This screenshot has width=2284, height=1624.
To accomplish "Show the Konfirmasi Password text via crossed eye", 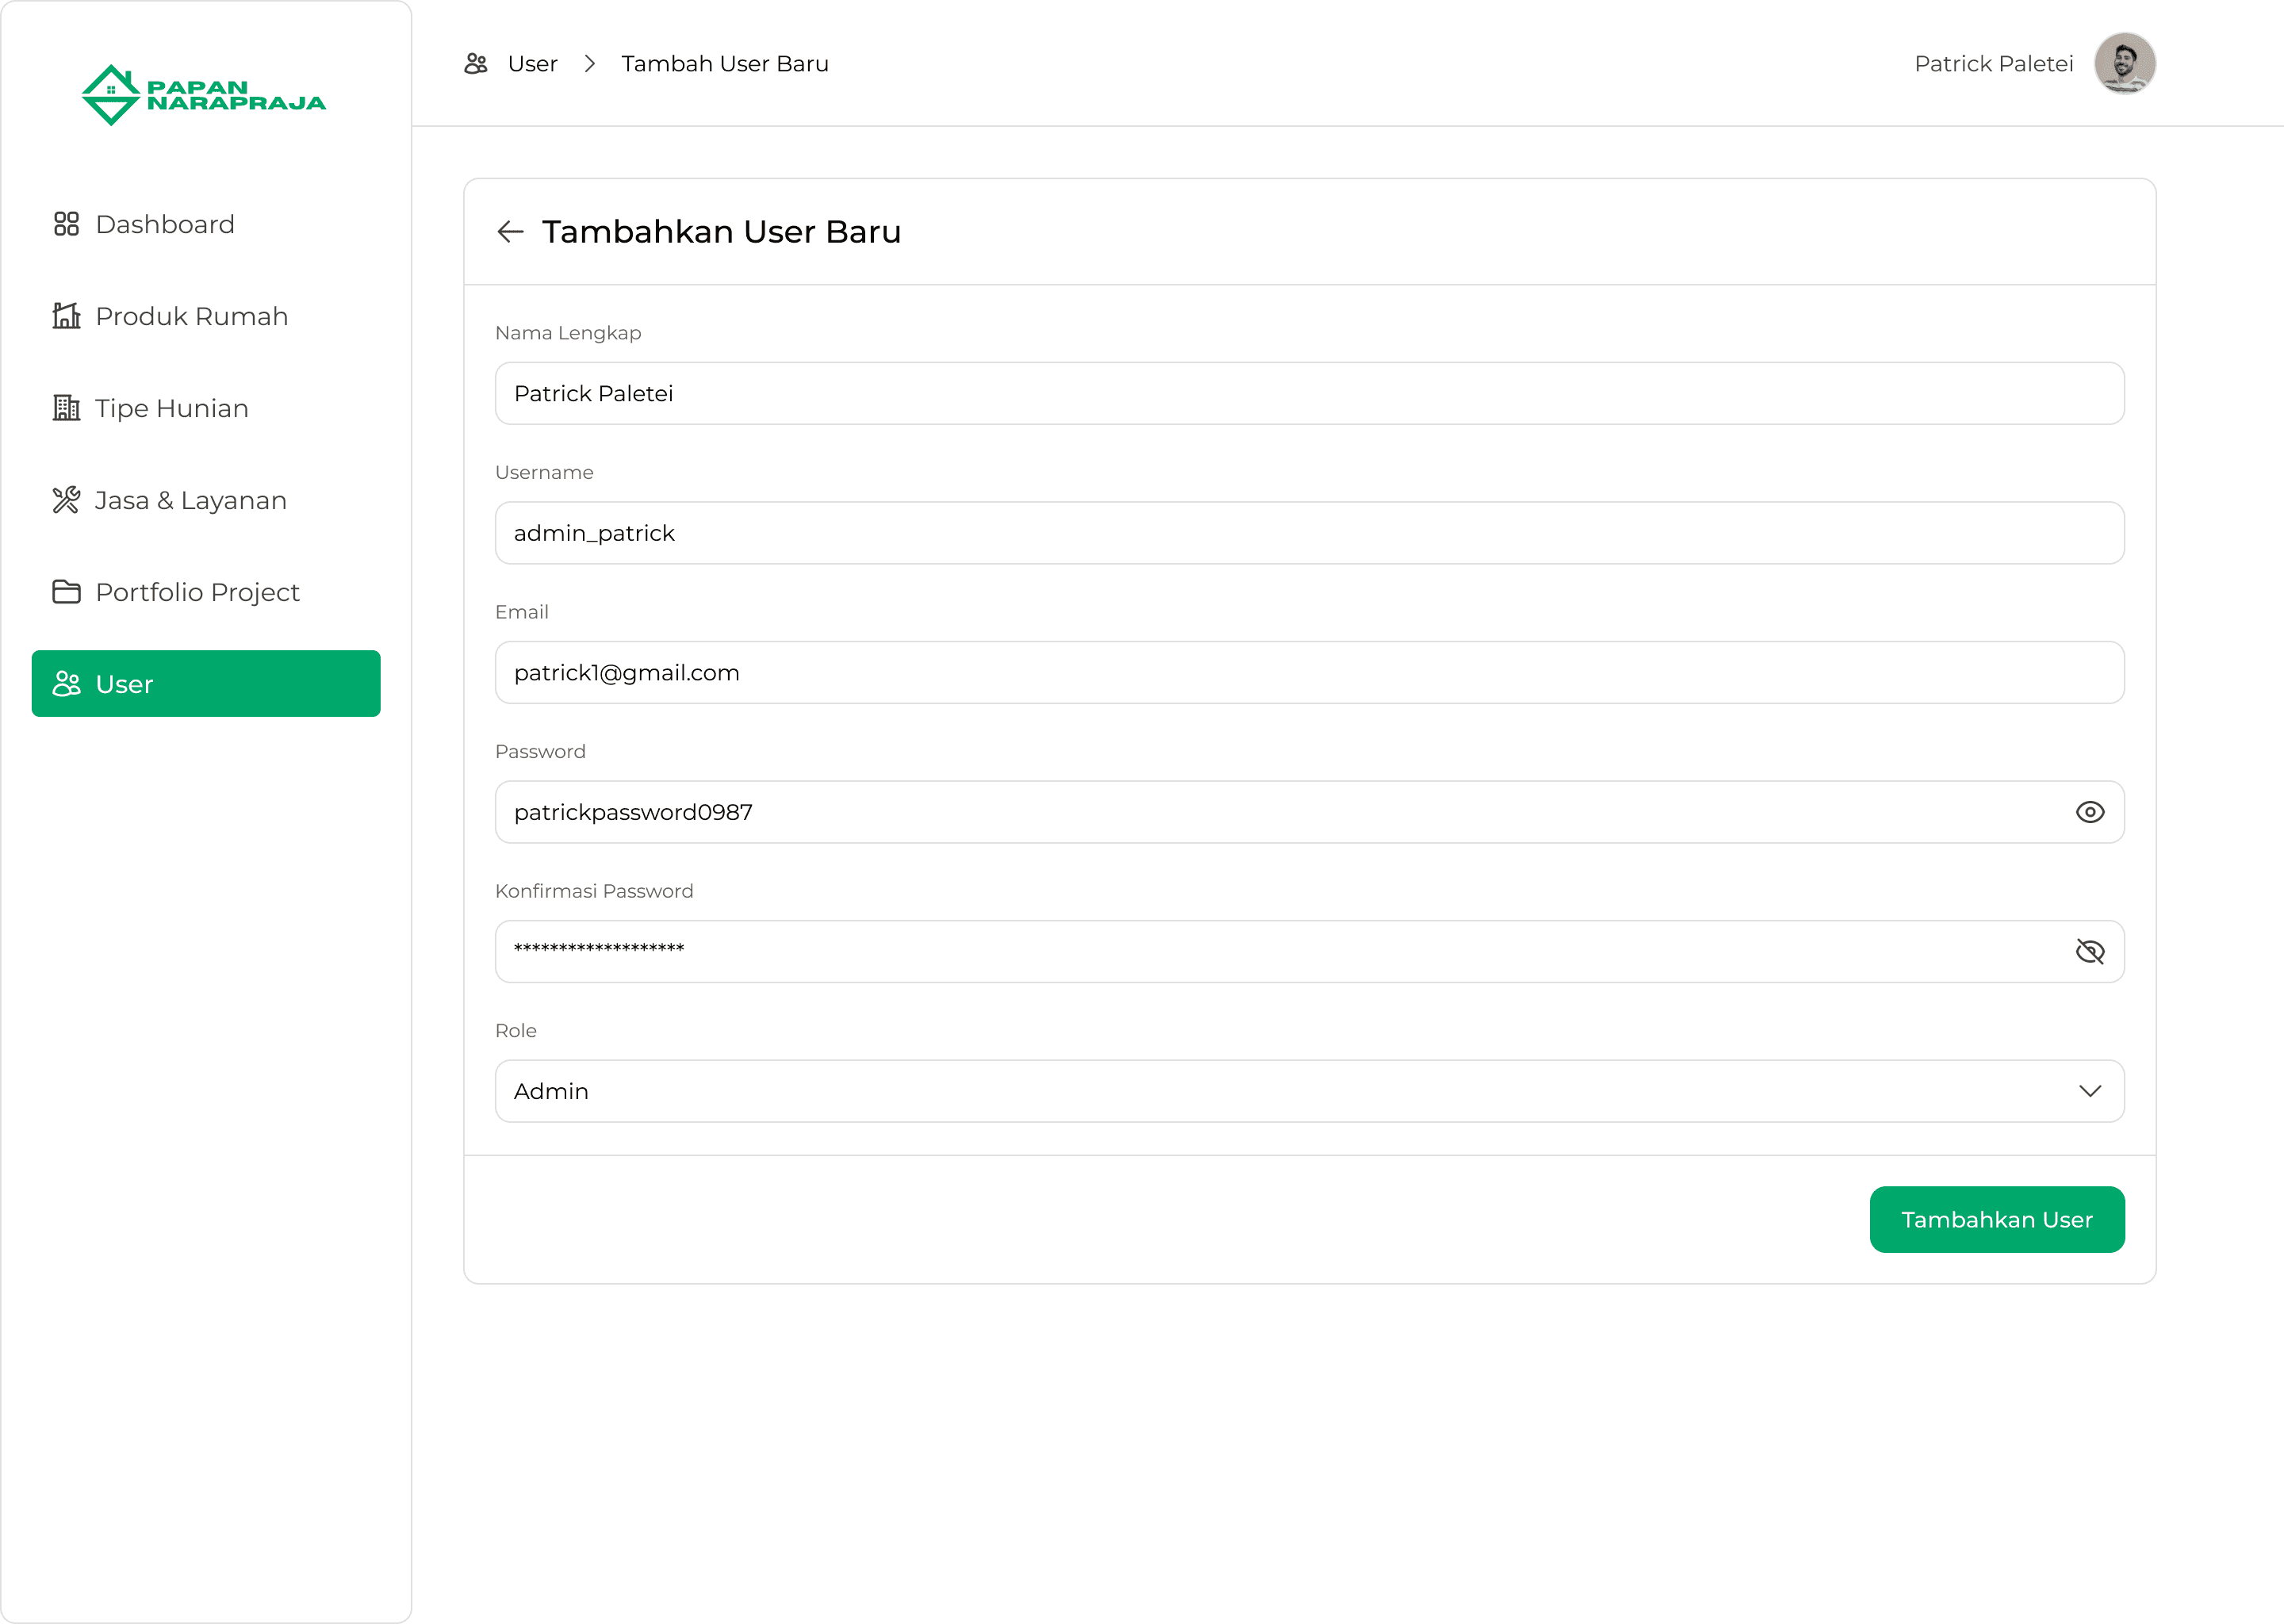I will tap(2089, 952).
